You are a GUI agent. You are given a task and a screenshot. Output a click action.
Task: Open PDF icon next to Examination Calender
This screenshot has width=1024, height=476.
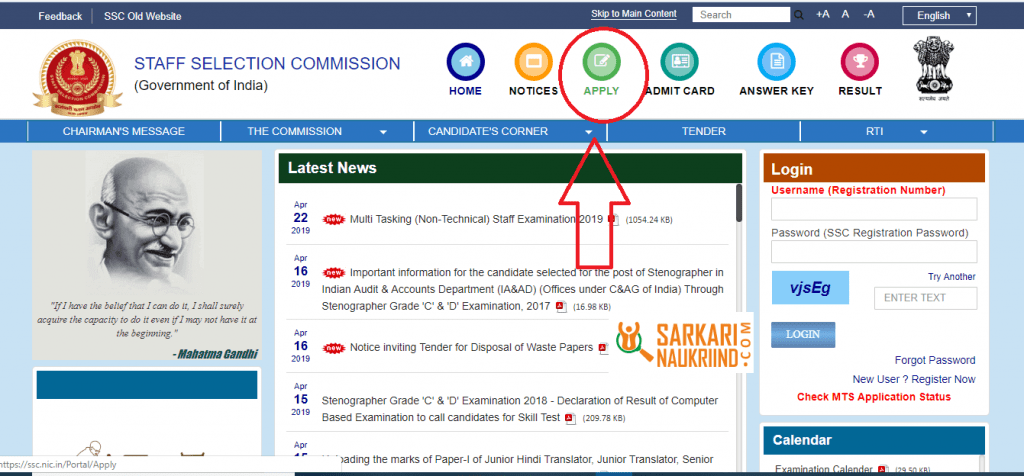[x=882, y=469]
